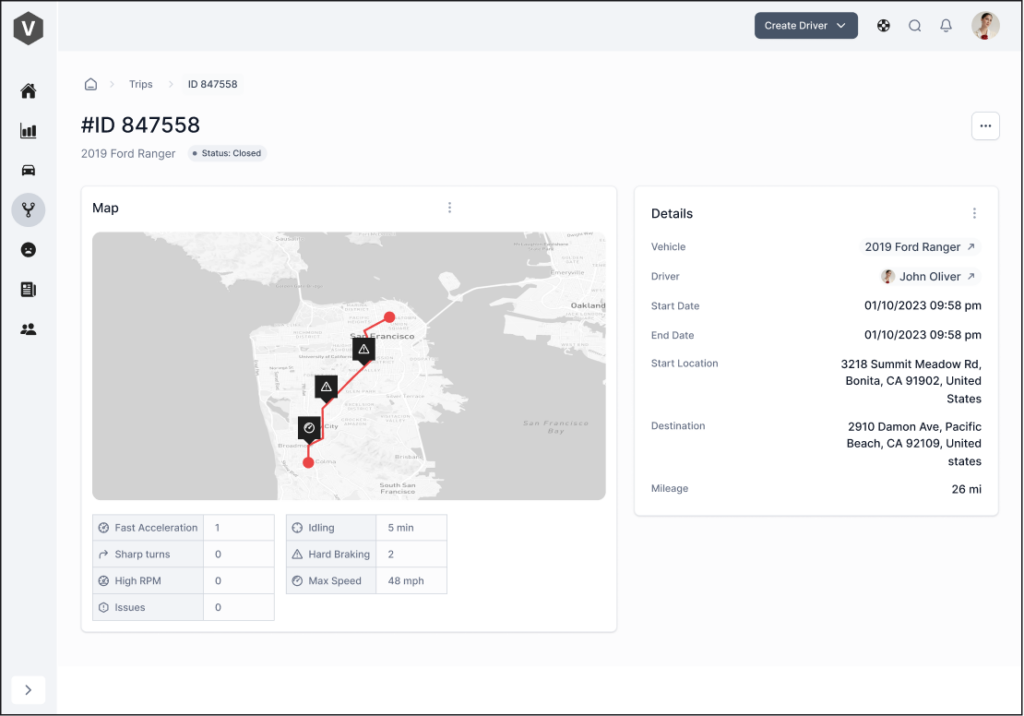The image size is (1024, 716).
Task: Open search with the magnifier icon
Action: (915, 26)
